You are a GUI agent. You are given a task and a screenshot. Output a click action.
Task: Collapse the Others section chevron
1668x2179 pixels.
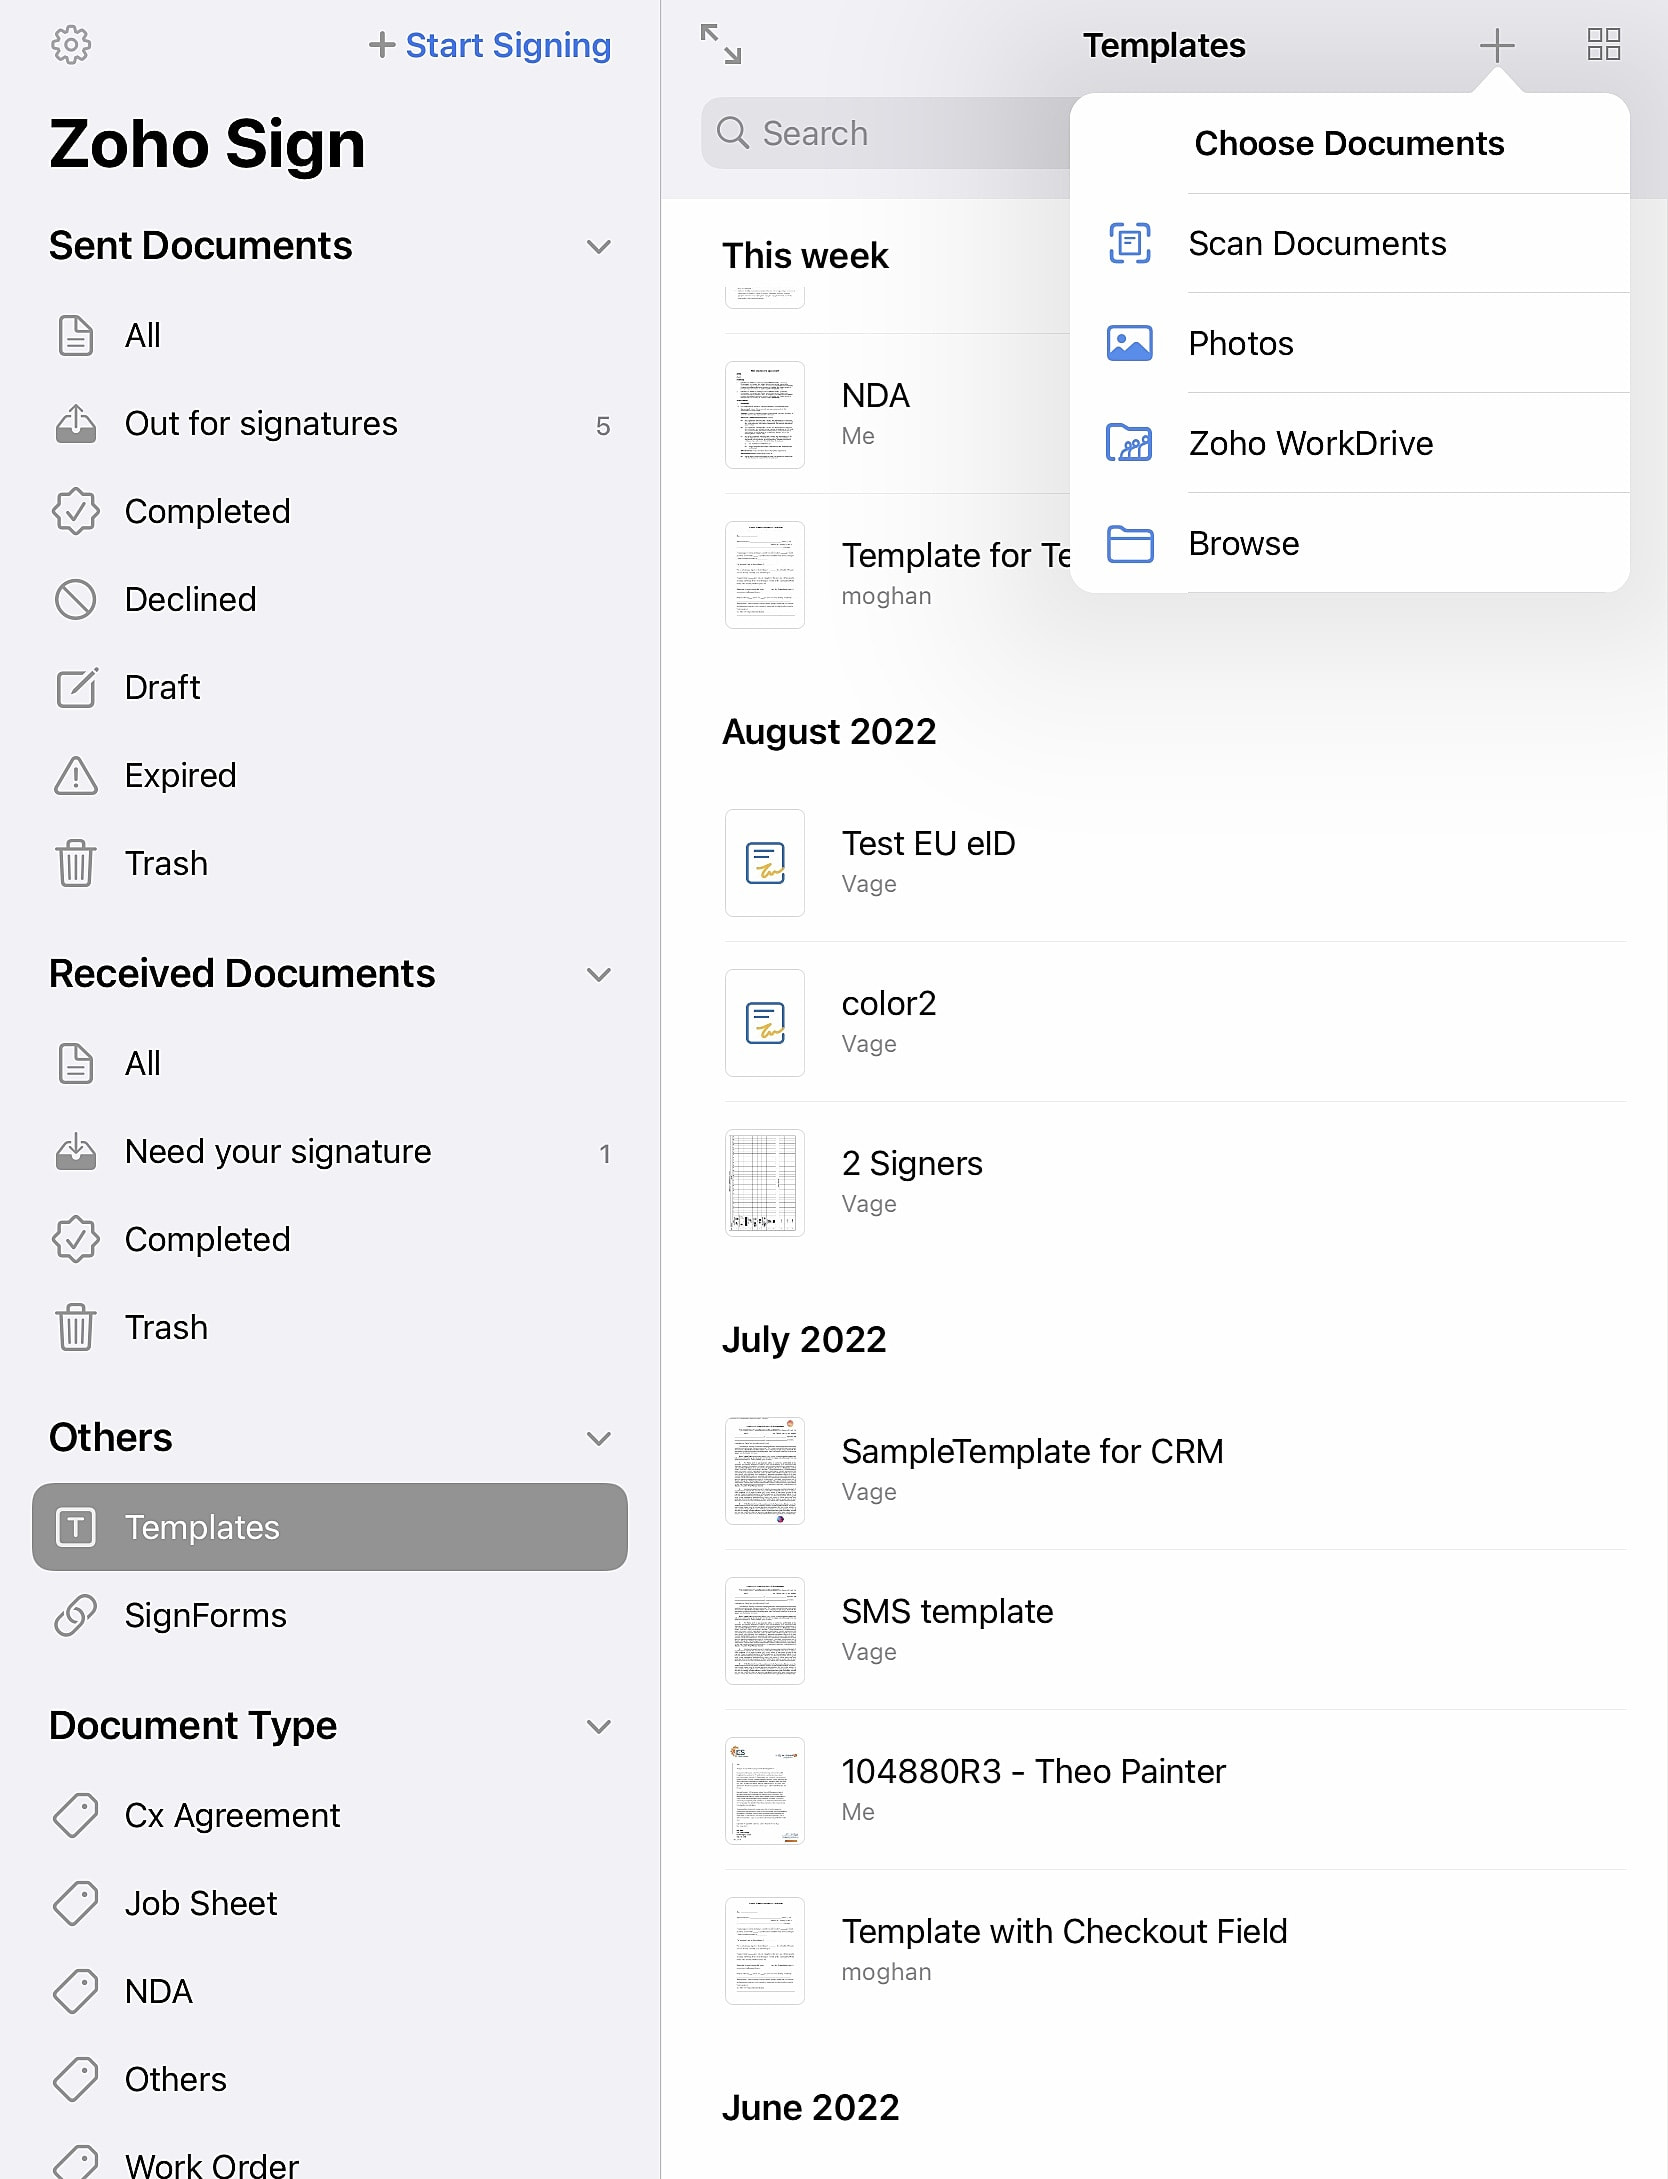click(598, 1438)
